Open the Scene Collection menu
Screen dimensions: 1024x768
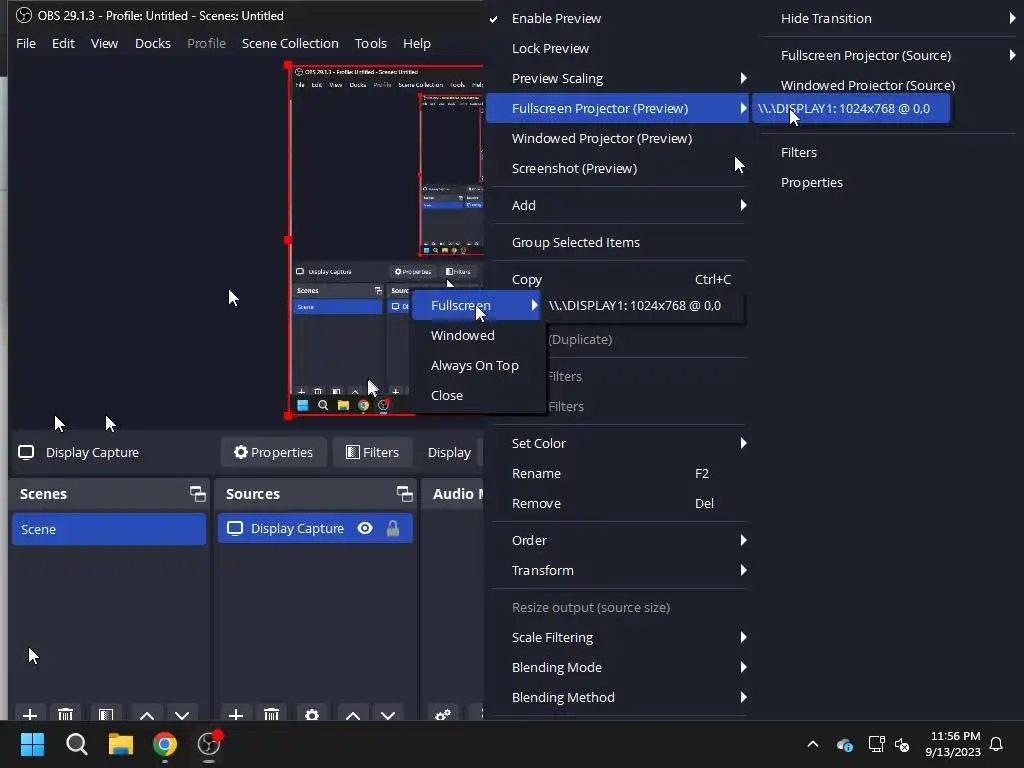pos(290,43)
